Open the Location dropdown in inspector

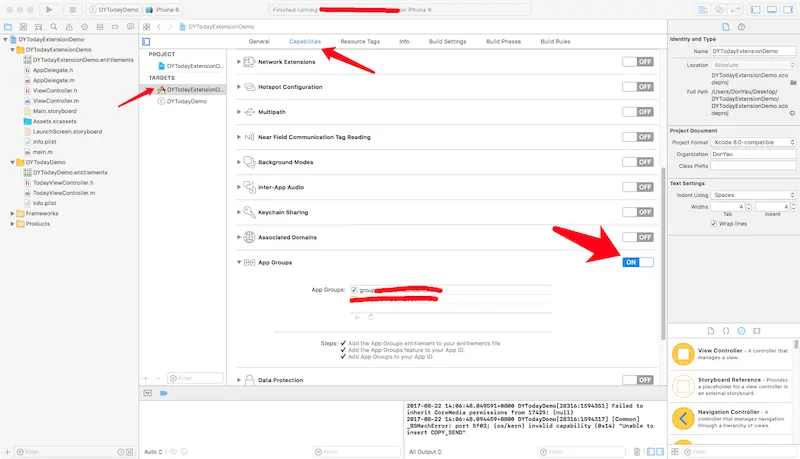click(753, 65)
